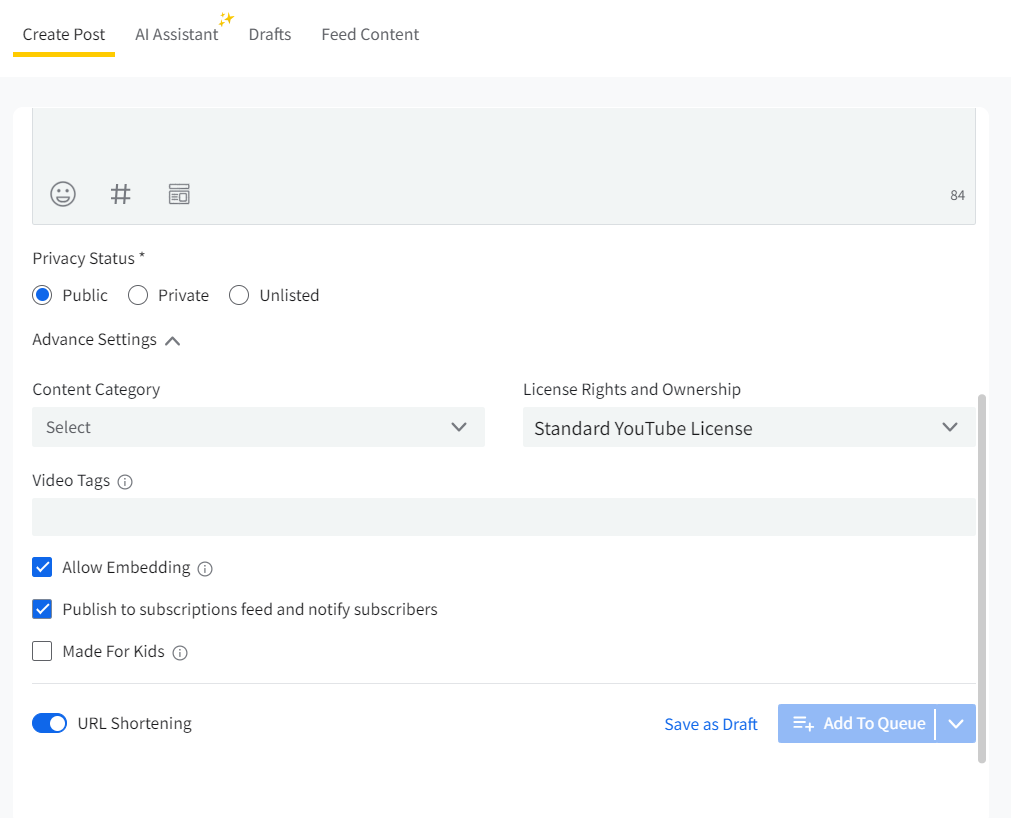The width and height of the screenshot is (1011, 818).
Task: Select the Unlisted privacy option
Action: 239,295
